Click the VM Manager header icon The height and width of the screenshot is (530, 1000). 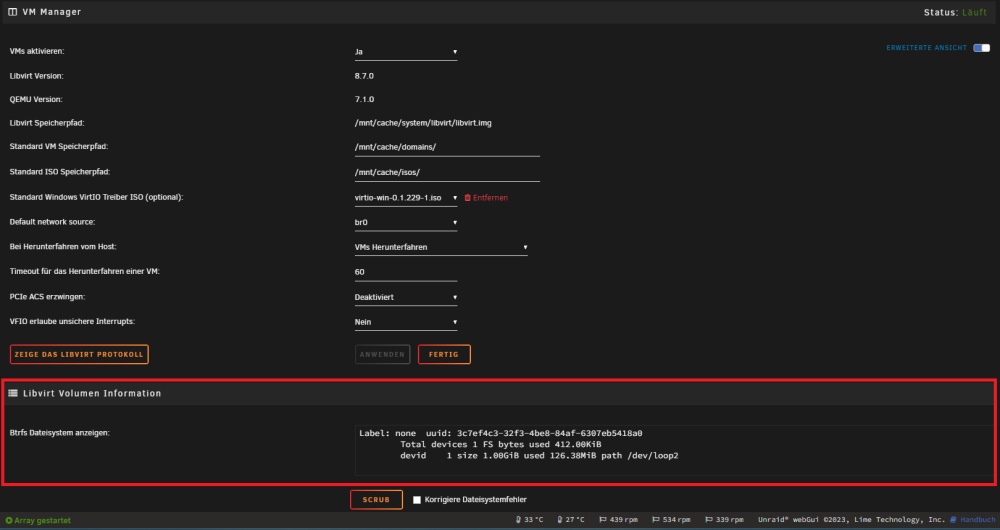[13, 12]
